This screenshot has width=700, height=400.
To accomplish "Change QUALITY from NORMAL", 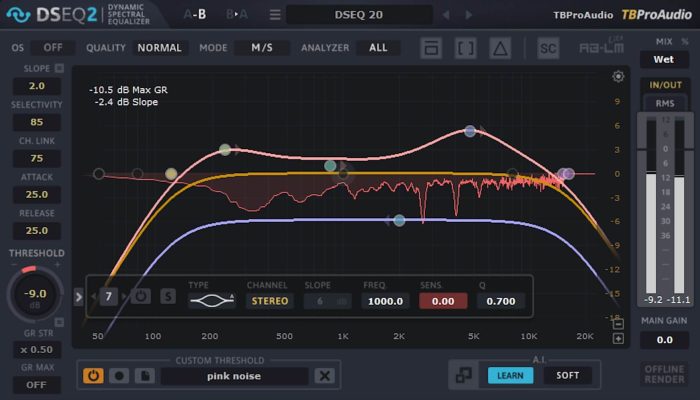I will tap(159, 48).
